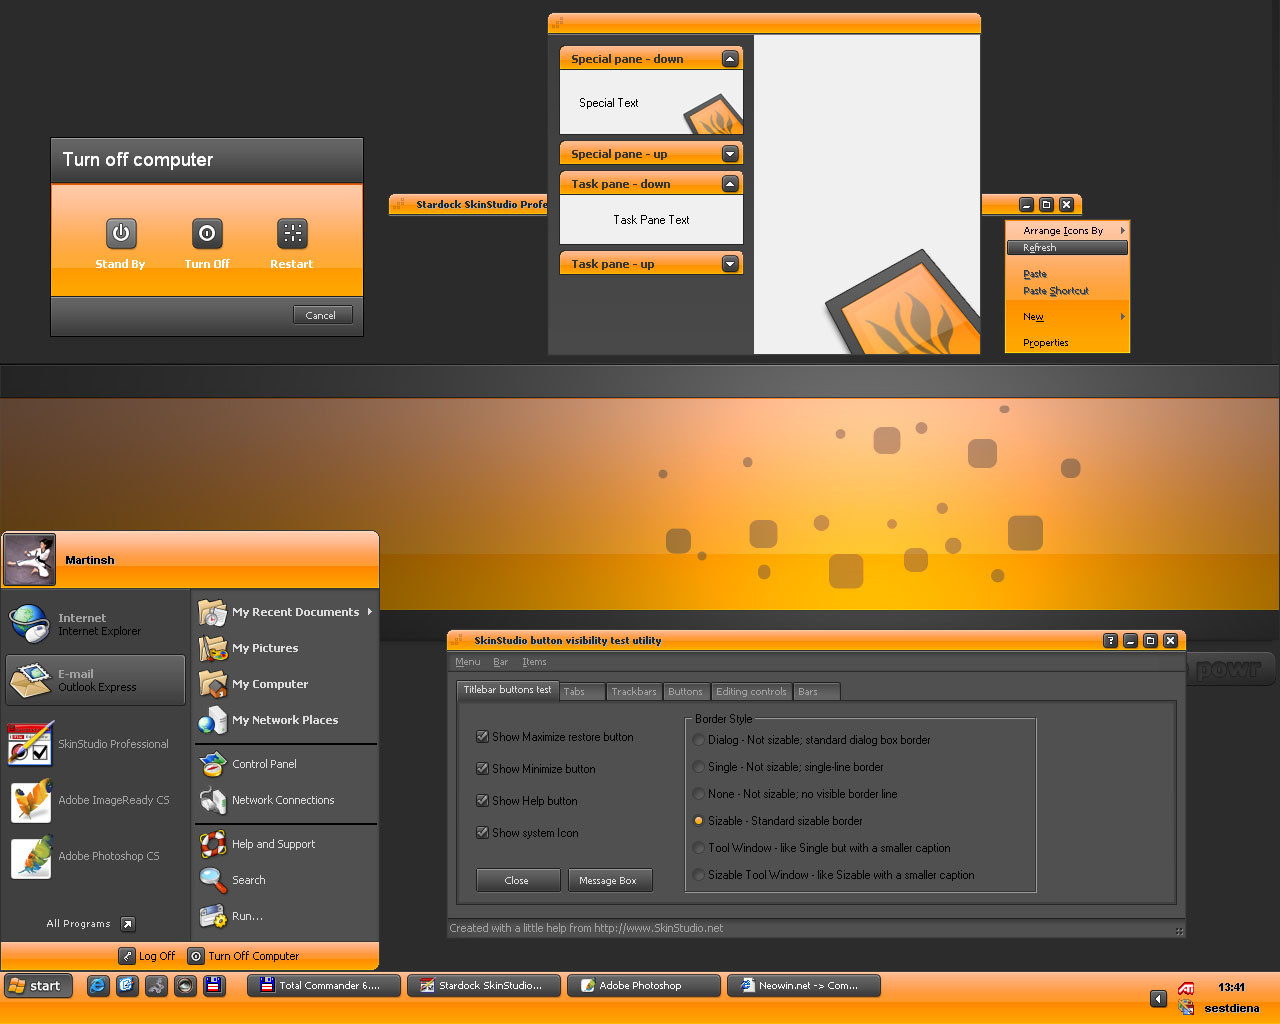
Task: Choose Paste in context menu
Action: pyautogui.click(x=1068, y=274)
